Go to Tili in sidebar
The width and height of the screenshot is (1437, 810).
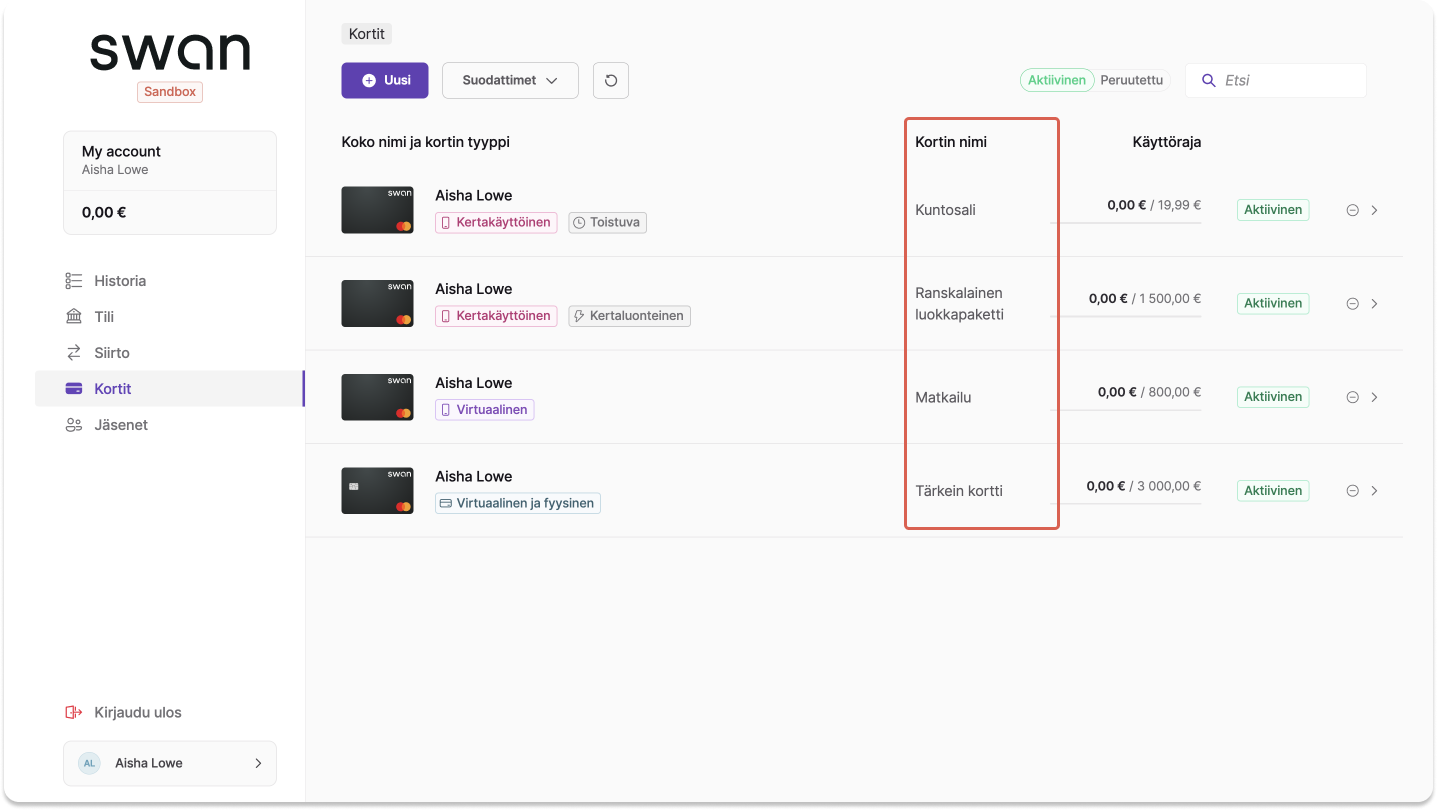169,317
